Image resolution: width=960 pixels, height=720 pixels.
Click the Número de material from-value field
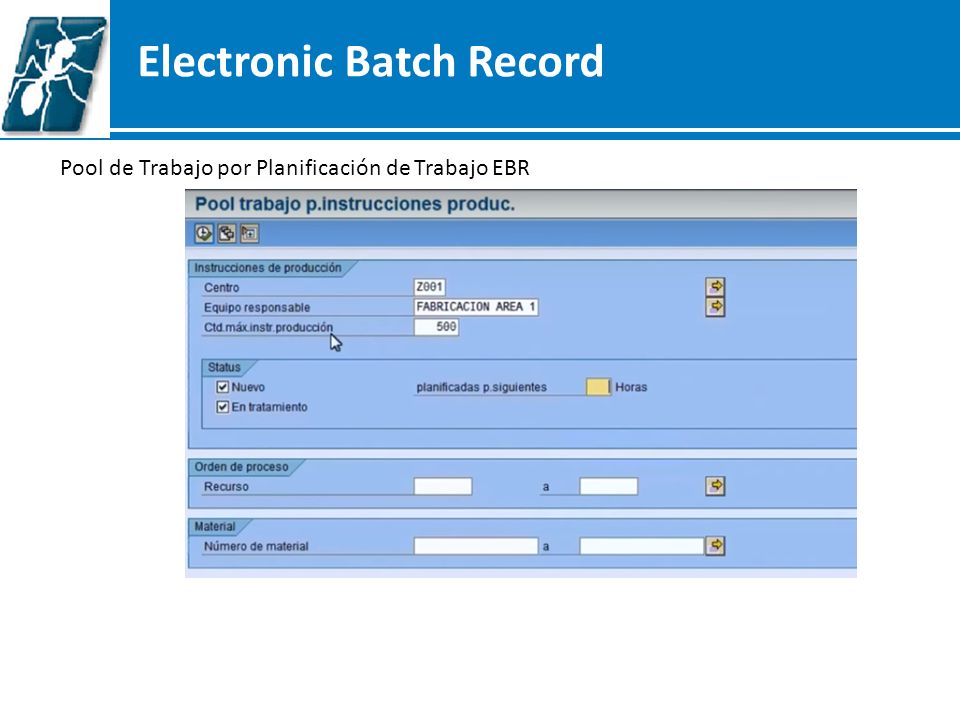pyautogui.click(x=476, y=546)
